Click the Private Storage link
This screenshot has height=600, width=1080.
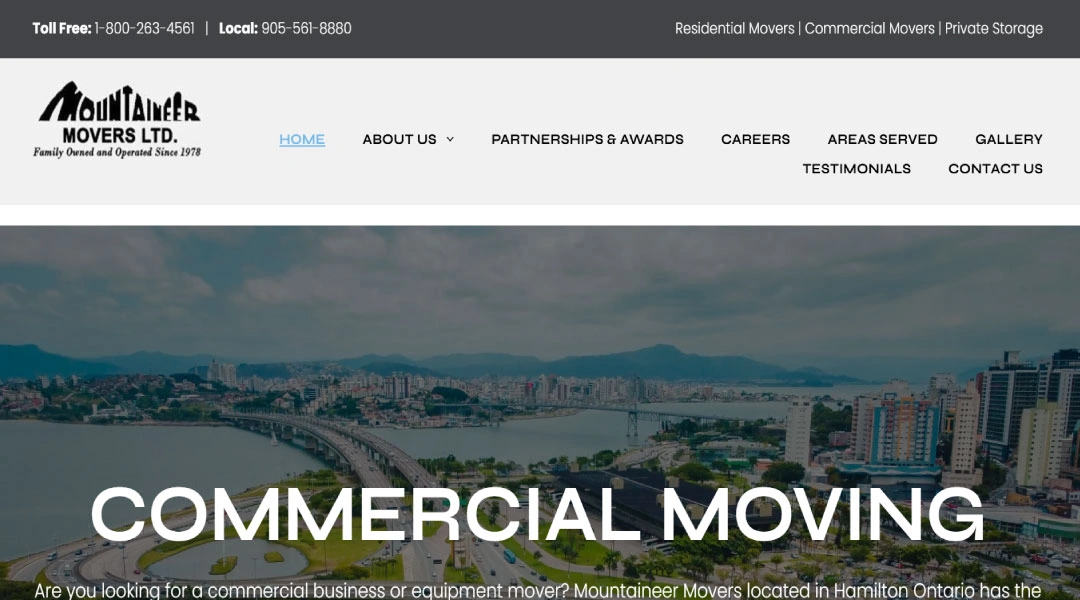coord(993,28)
